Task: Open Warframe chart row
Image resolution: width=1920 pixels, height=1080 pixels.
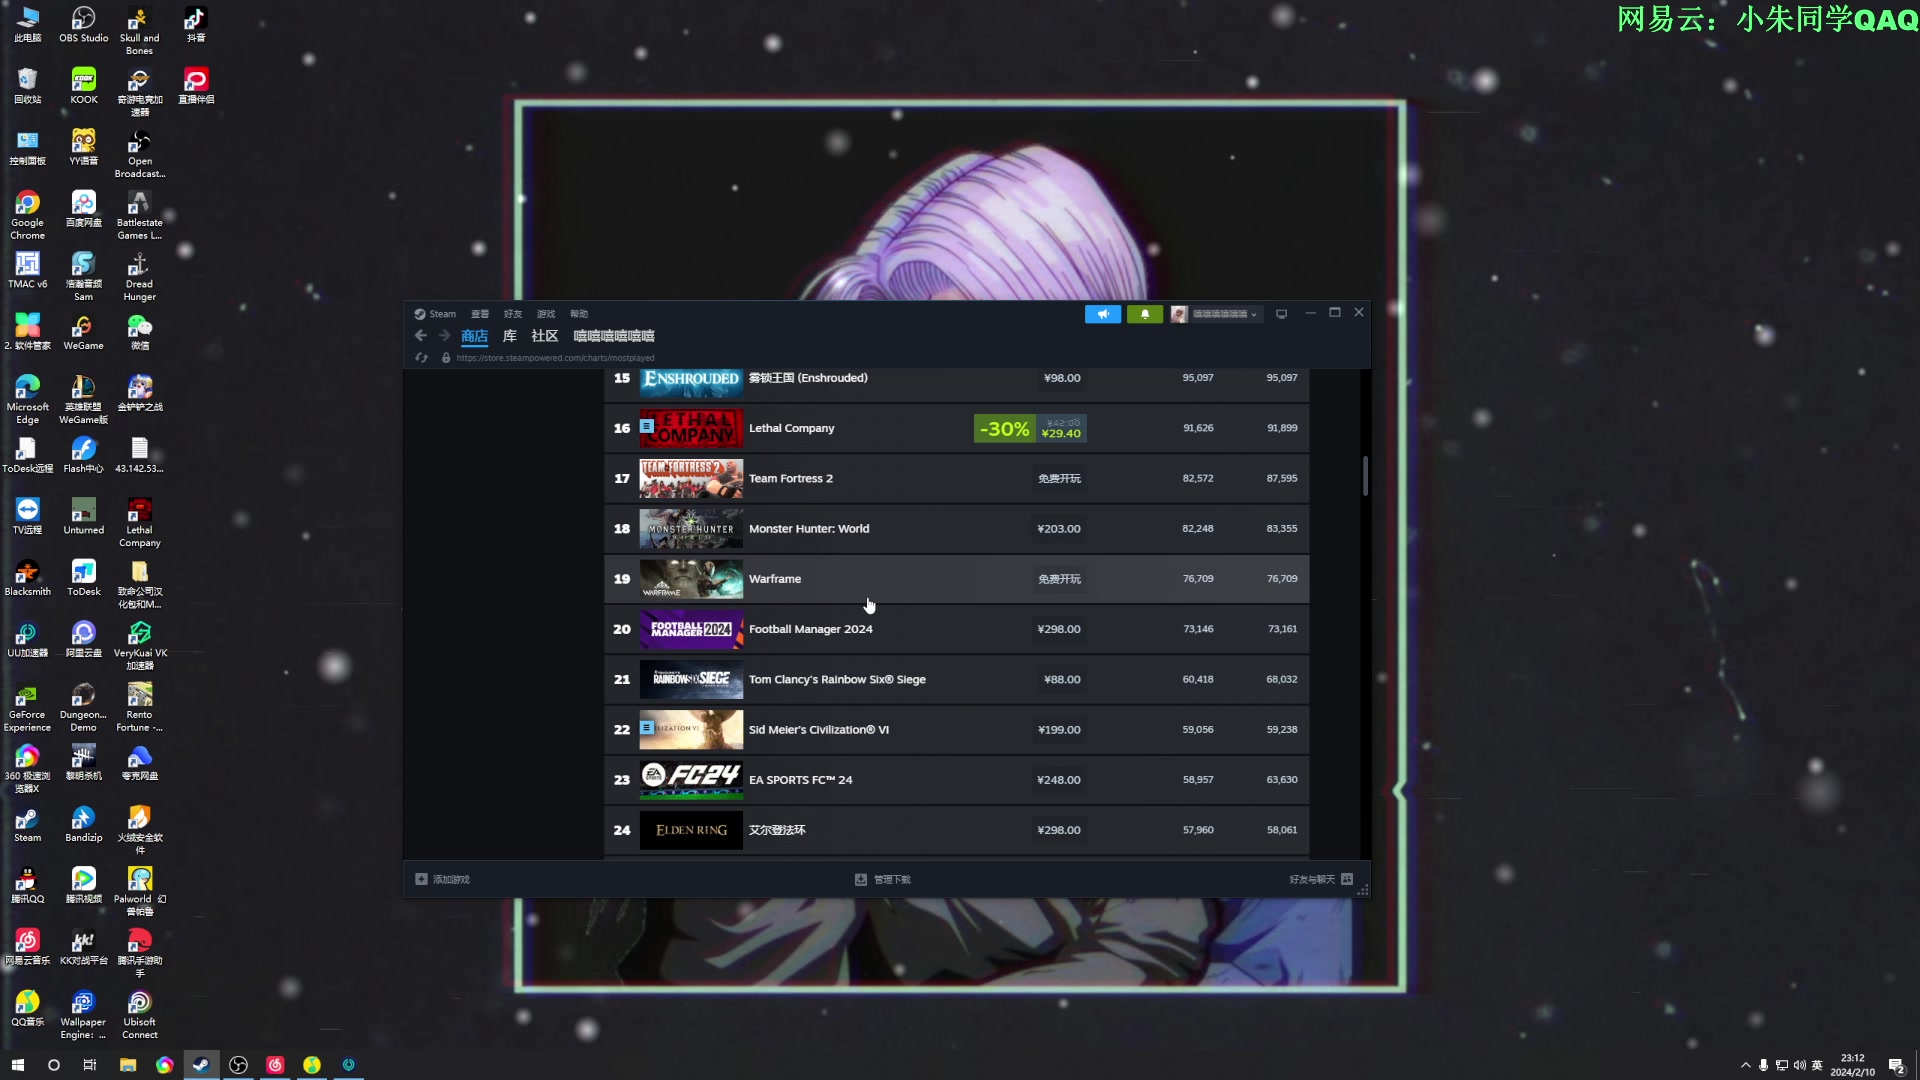Action: click(957, 579)
